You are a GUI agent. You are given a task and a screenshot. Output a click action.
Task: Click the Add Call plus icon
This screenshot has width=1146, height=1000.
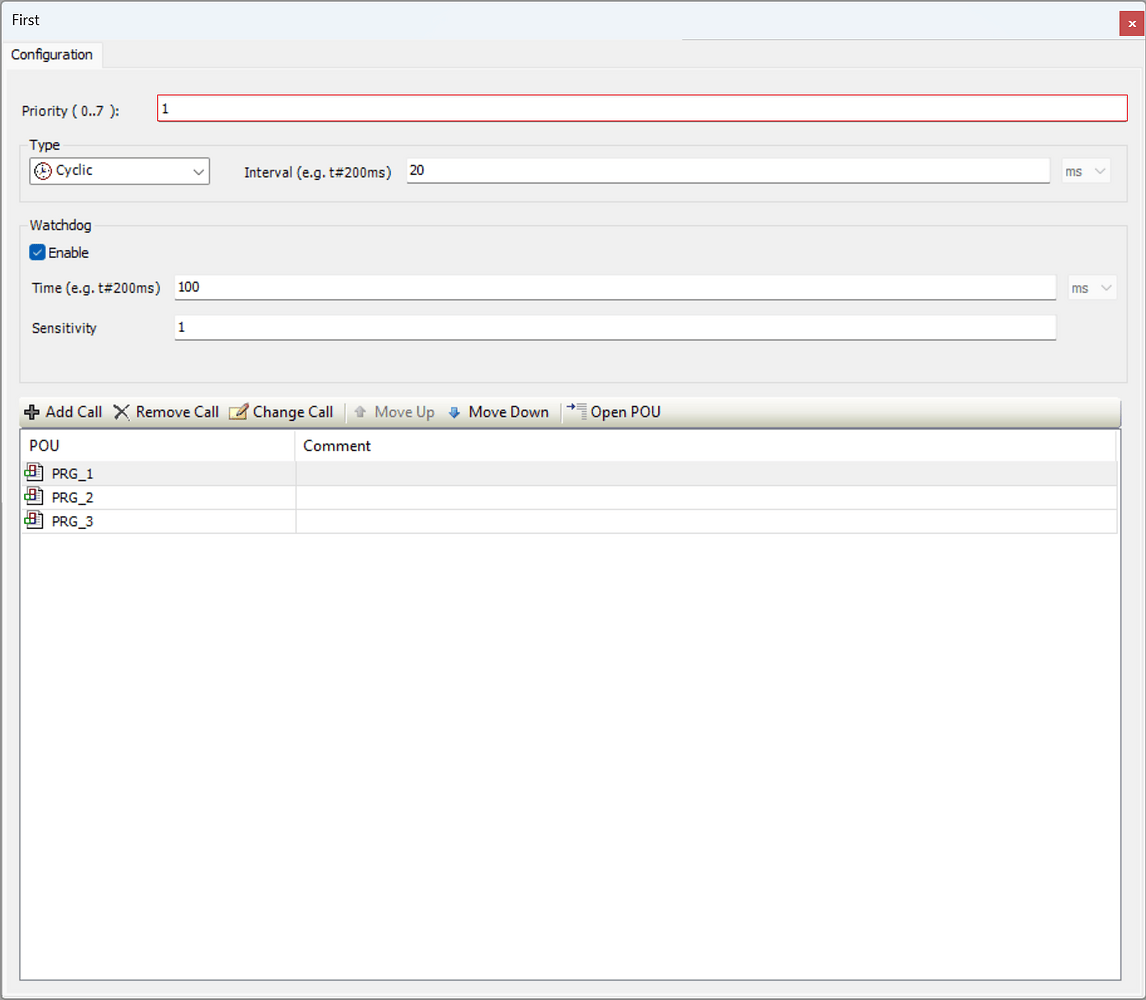(32, 411)
